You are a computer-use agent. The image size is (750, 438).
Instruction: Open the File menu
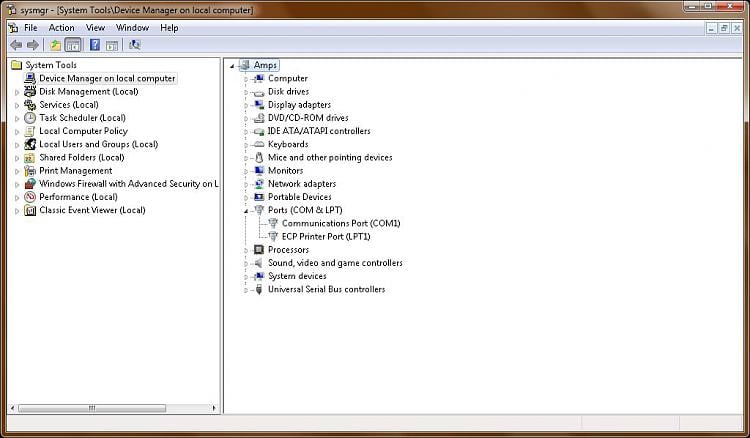(31, 28)
